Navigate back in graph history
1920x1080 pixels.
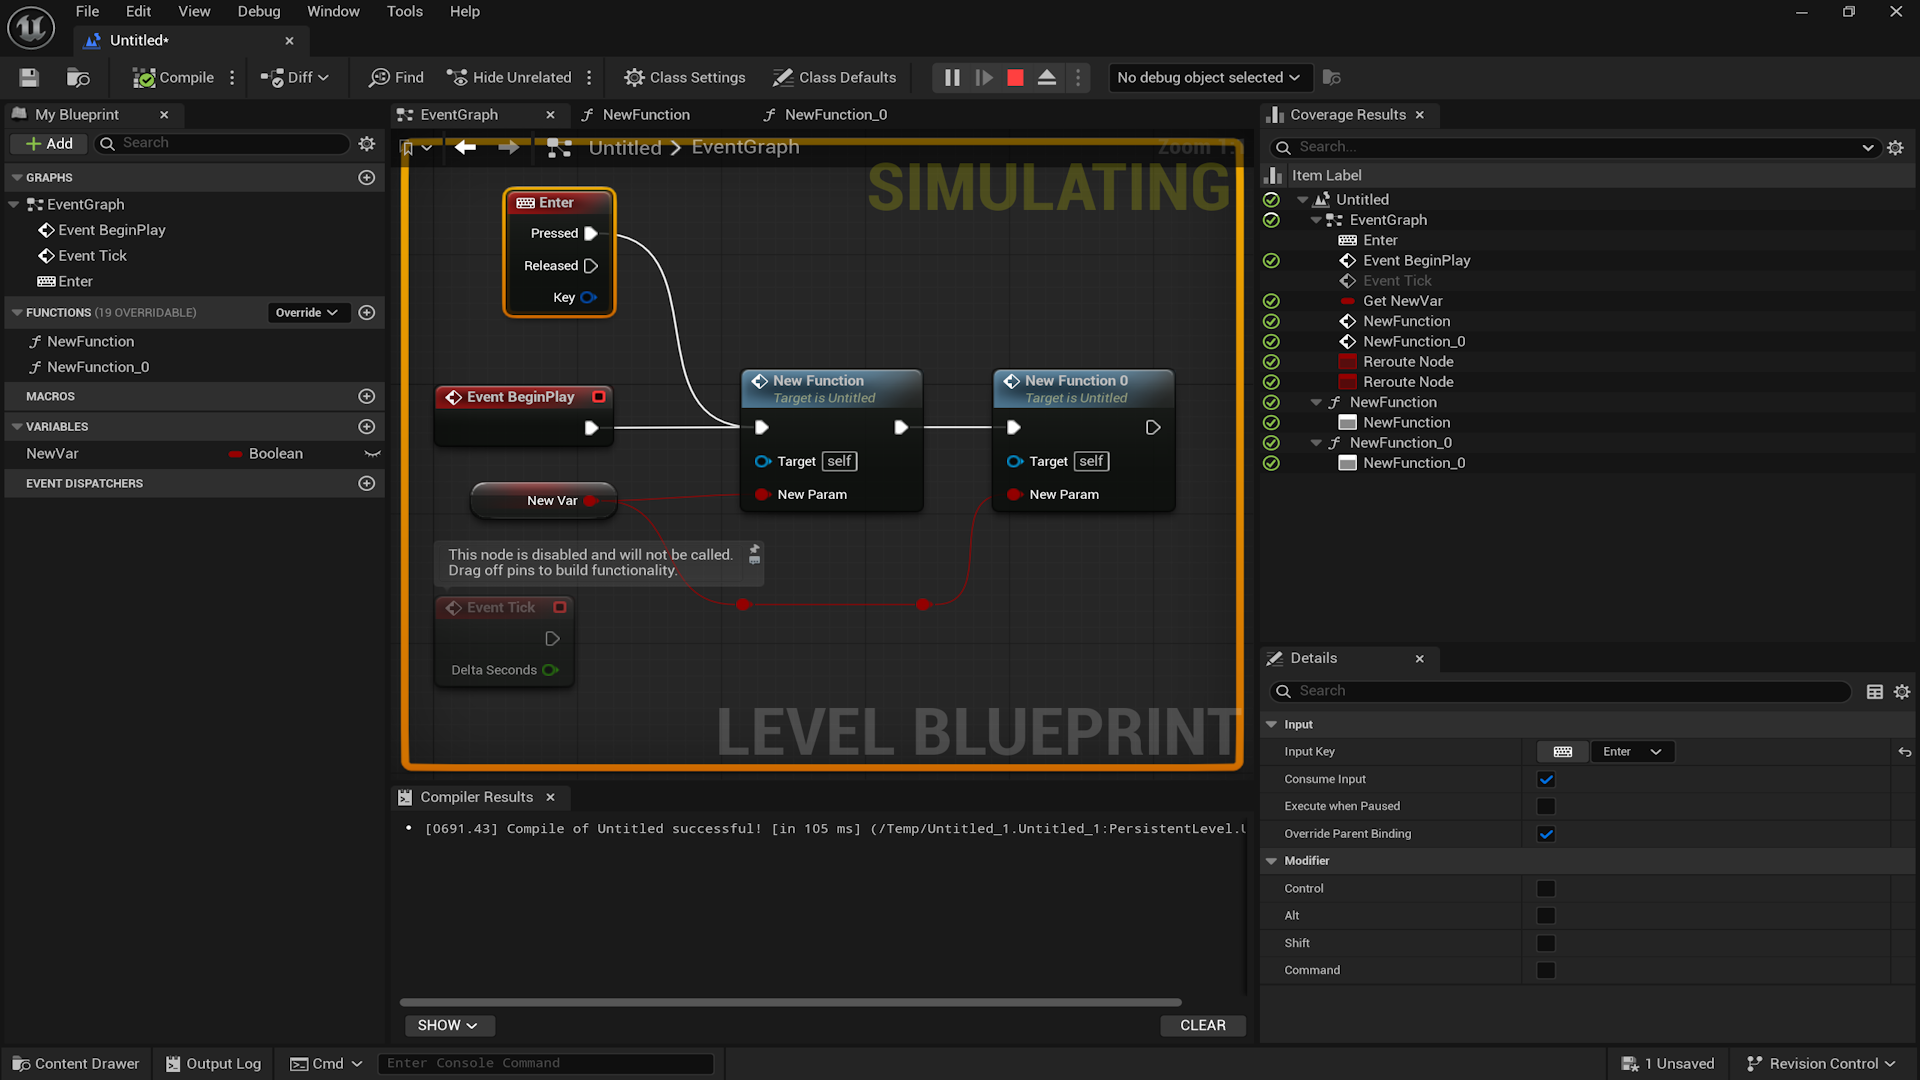coord(465,147)
